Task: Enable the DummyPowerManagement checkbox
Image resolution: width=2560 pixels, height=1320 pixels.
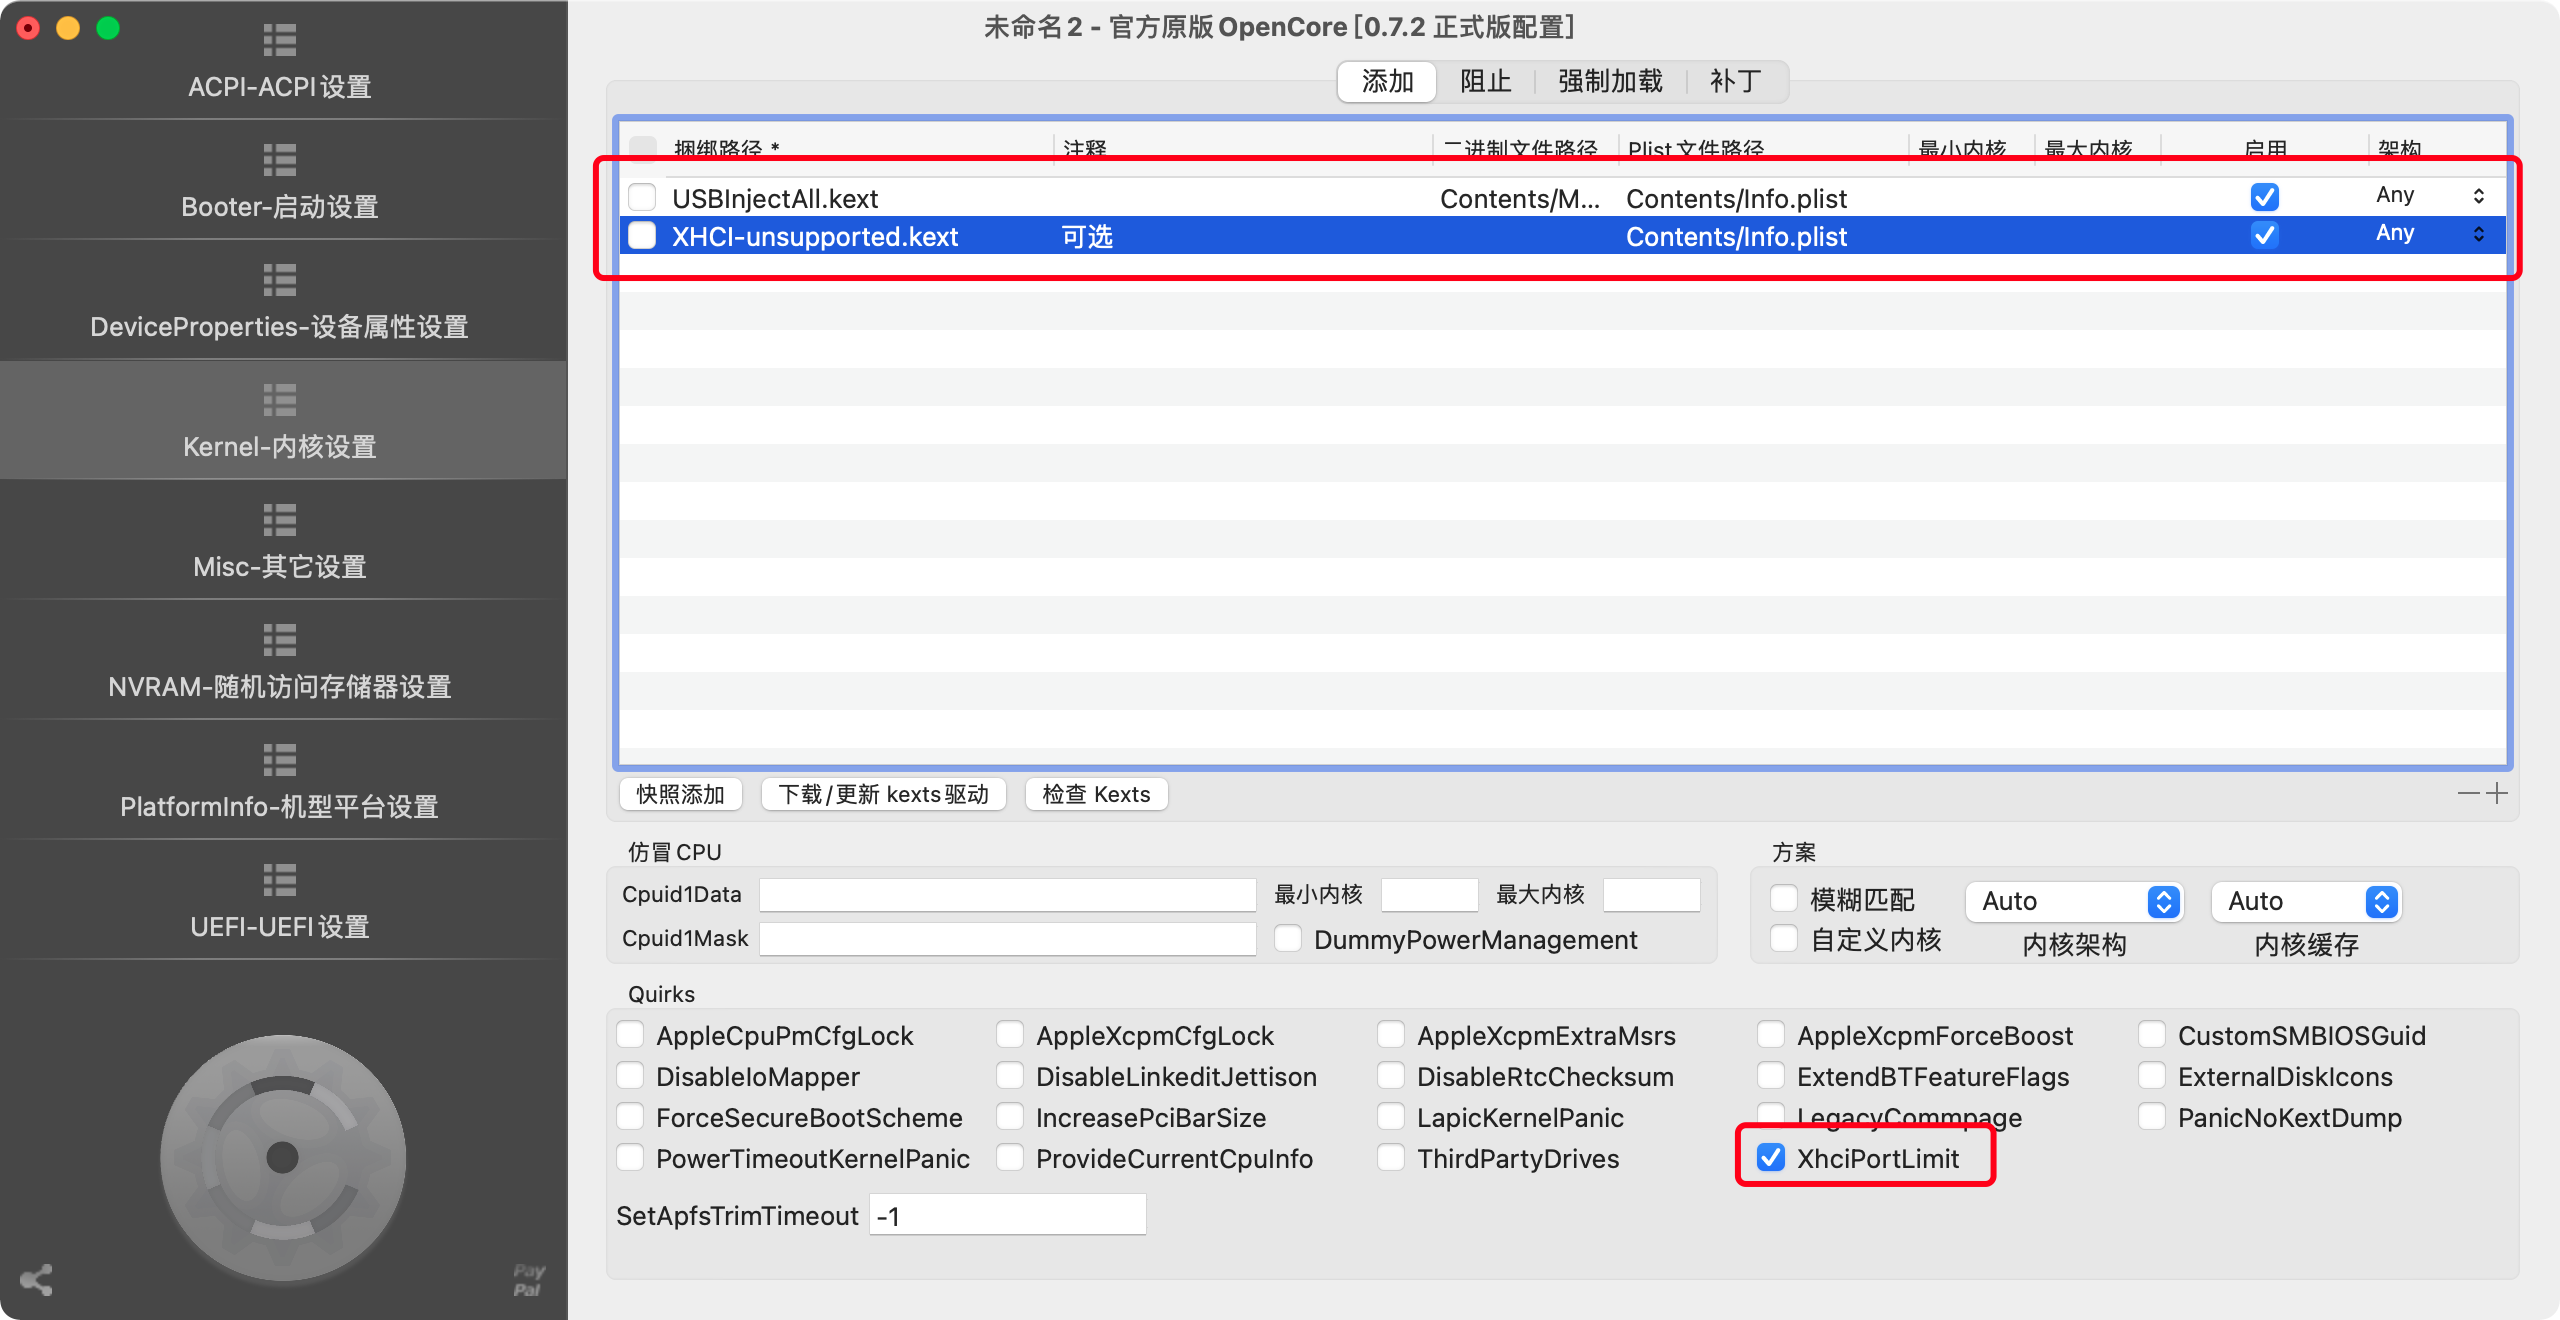Action: pos(1288,939)
